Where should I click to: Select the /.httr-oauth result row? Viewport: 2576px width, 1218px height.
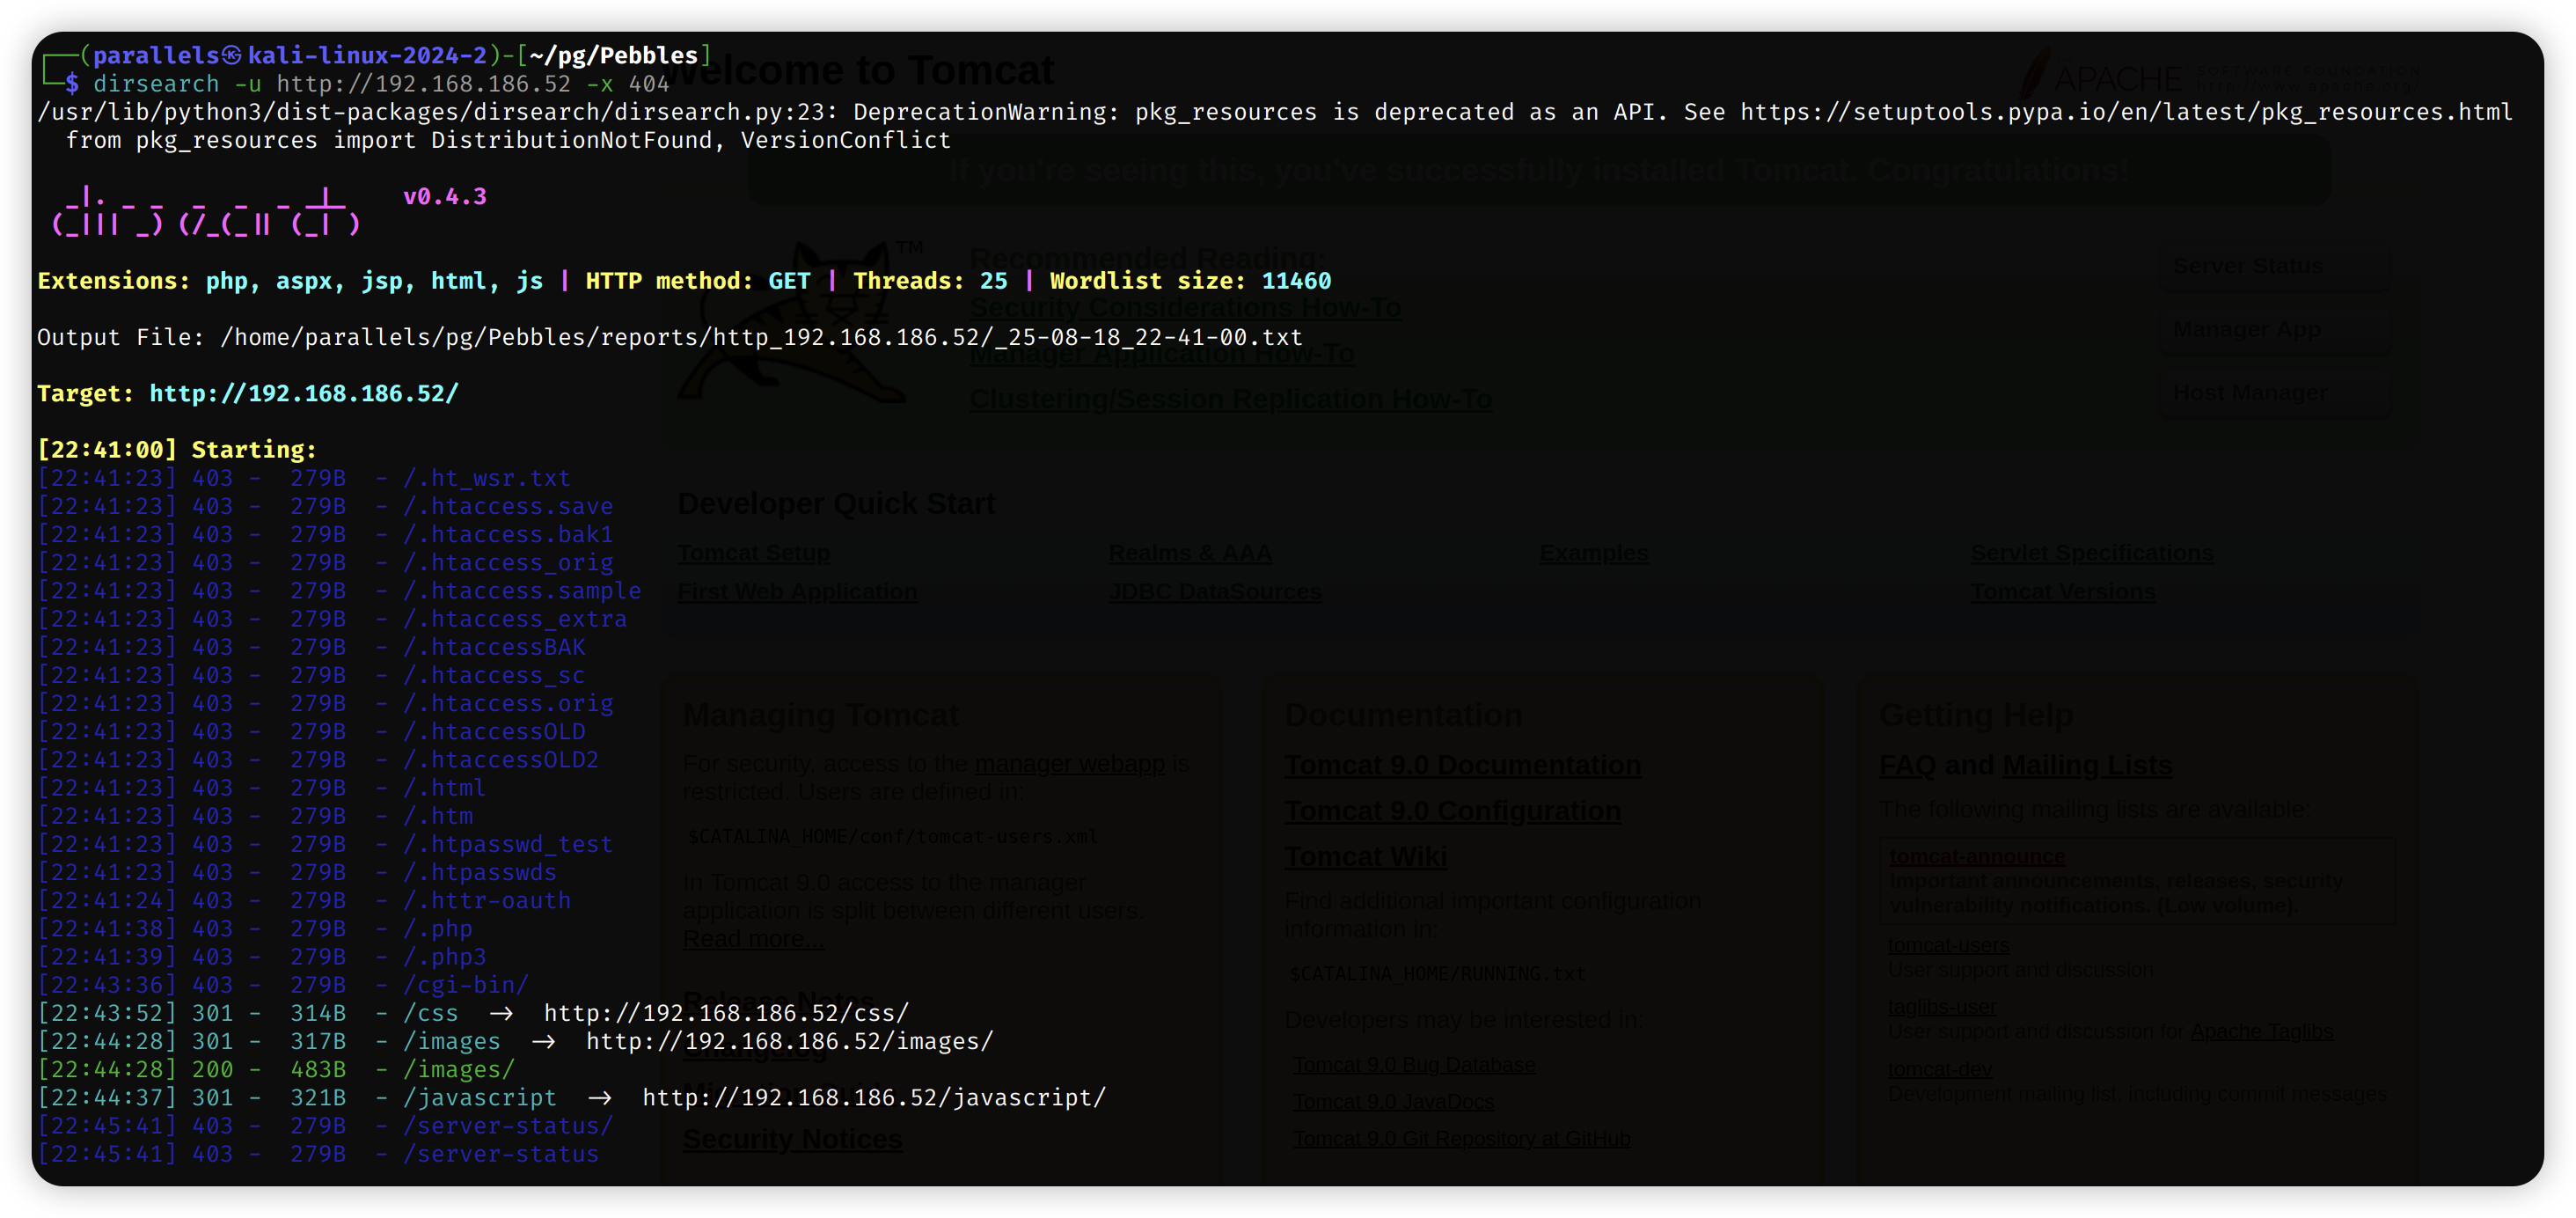click(304, 900)
